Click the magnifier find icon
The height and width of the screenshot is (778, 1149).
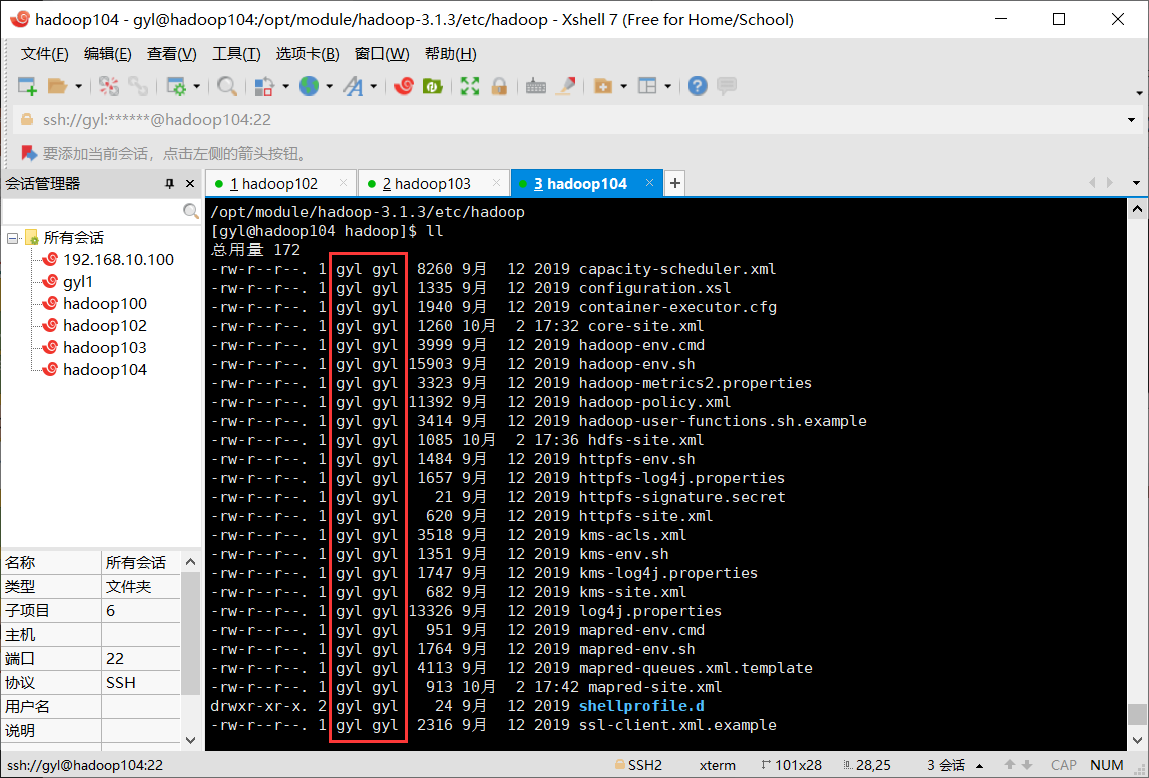pos(227,86)
